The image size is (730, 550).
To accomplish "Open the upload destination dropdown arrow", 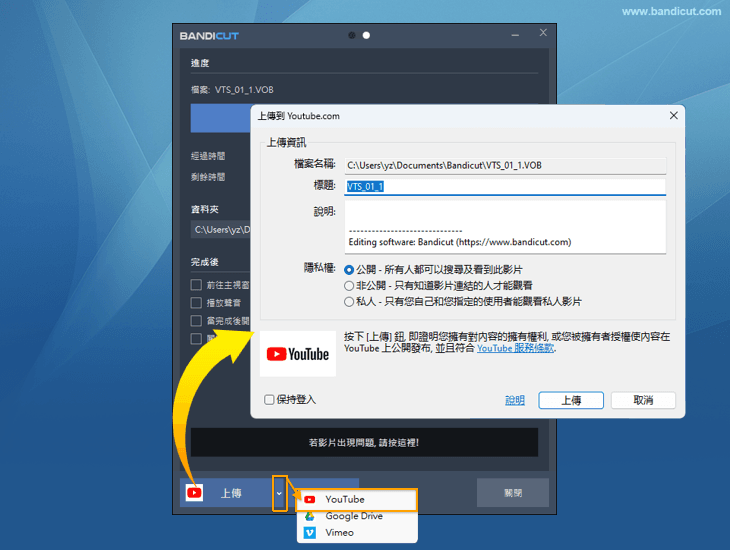I will pyautogui.click(x=279, y=493).
